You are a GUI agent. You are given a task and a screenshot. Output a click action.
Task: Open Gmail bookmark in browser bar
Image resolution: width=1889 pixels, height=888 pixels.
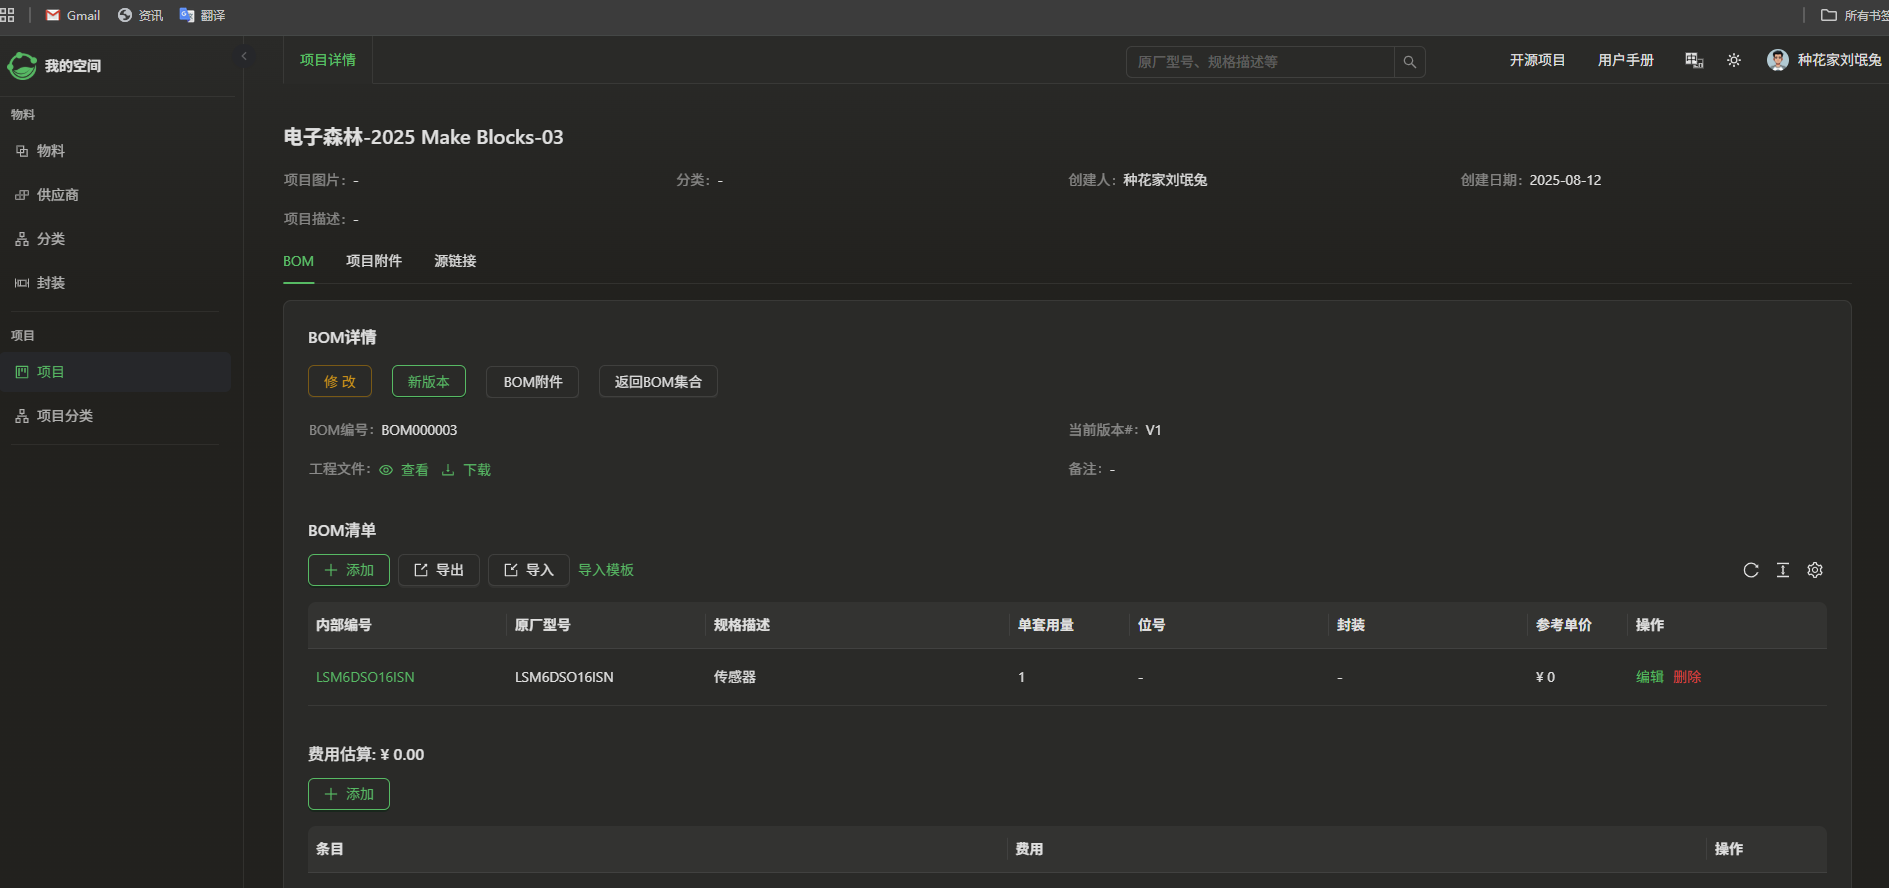73,15
